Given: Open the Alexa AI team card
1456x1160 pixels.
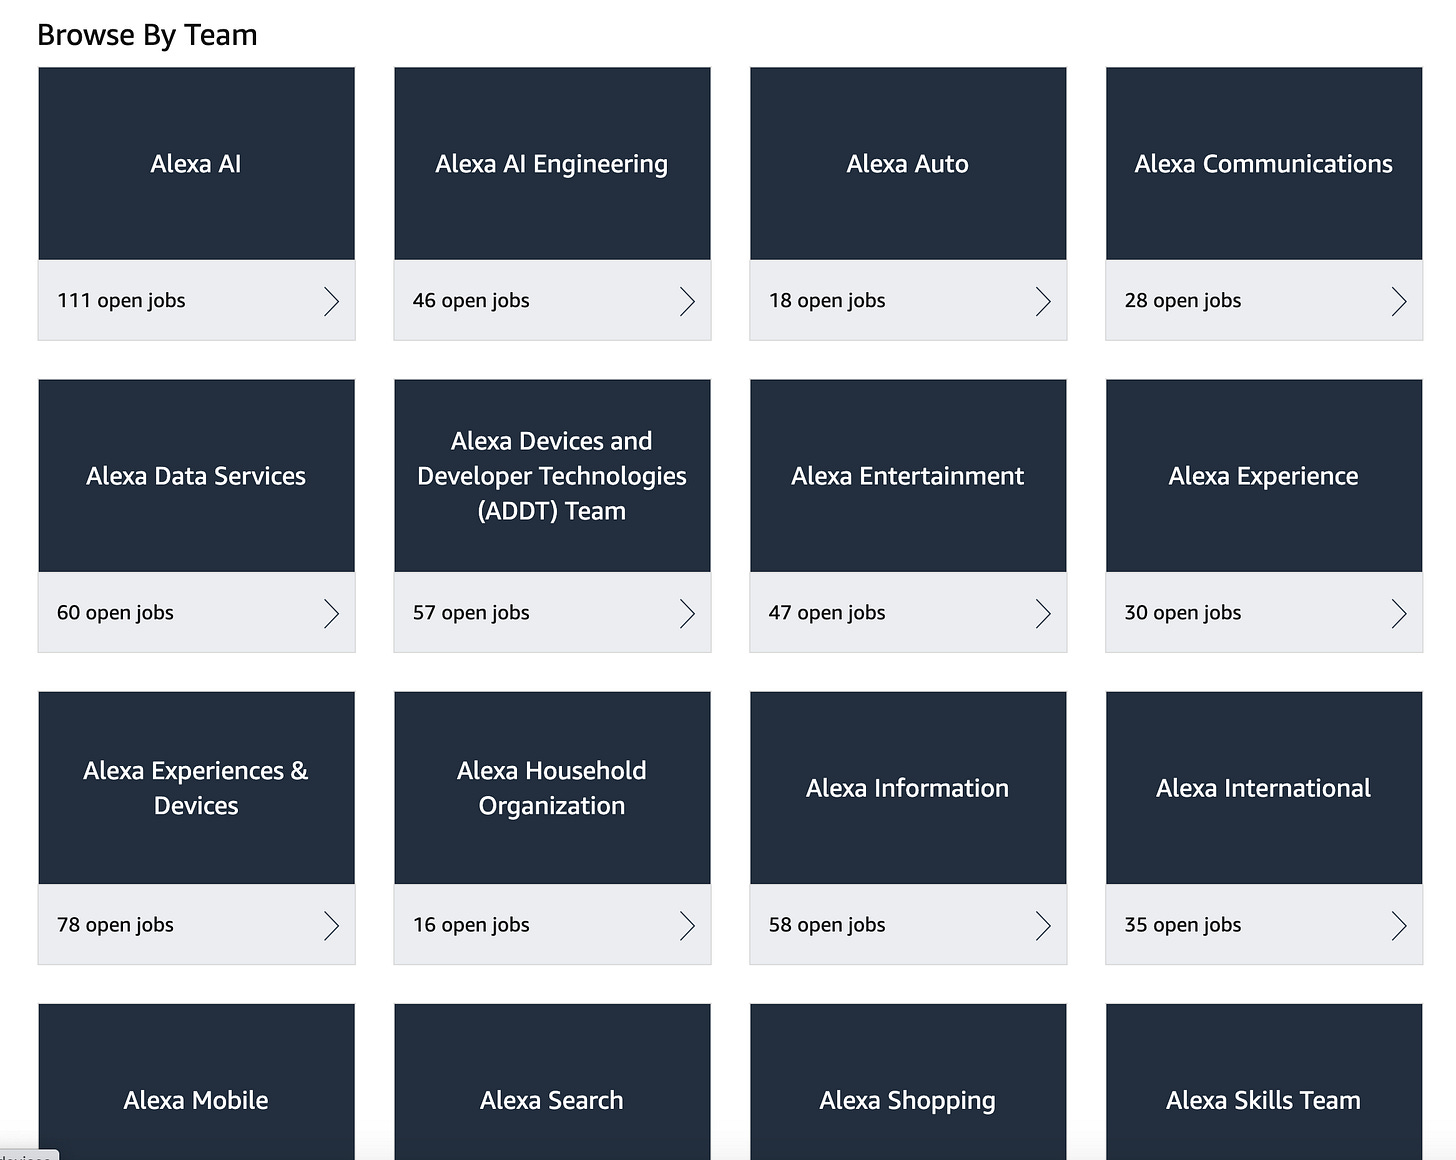Looking at the screenshot, I should pos(196,204).
